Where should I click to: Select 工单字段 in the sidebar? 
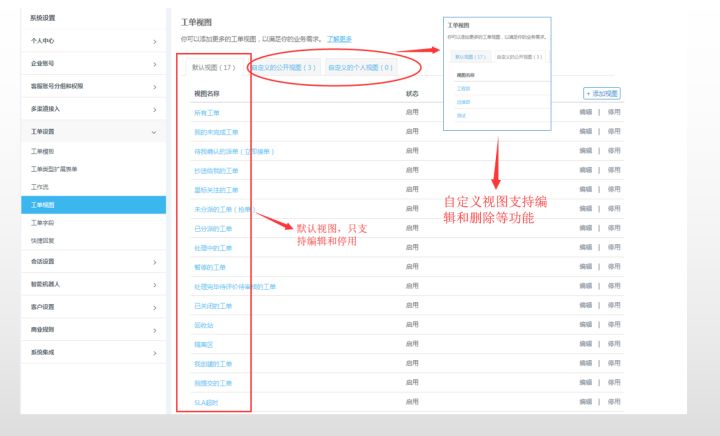point(42,223)
